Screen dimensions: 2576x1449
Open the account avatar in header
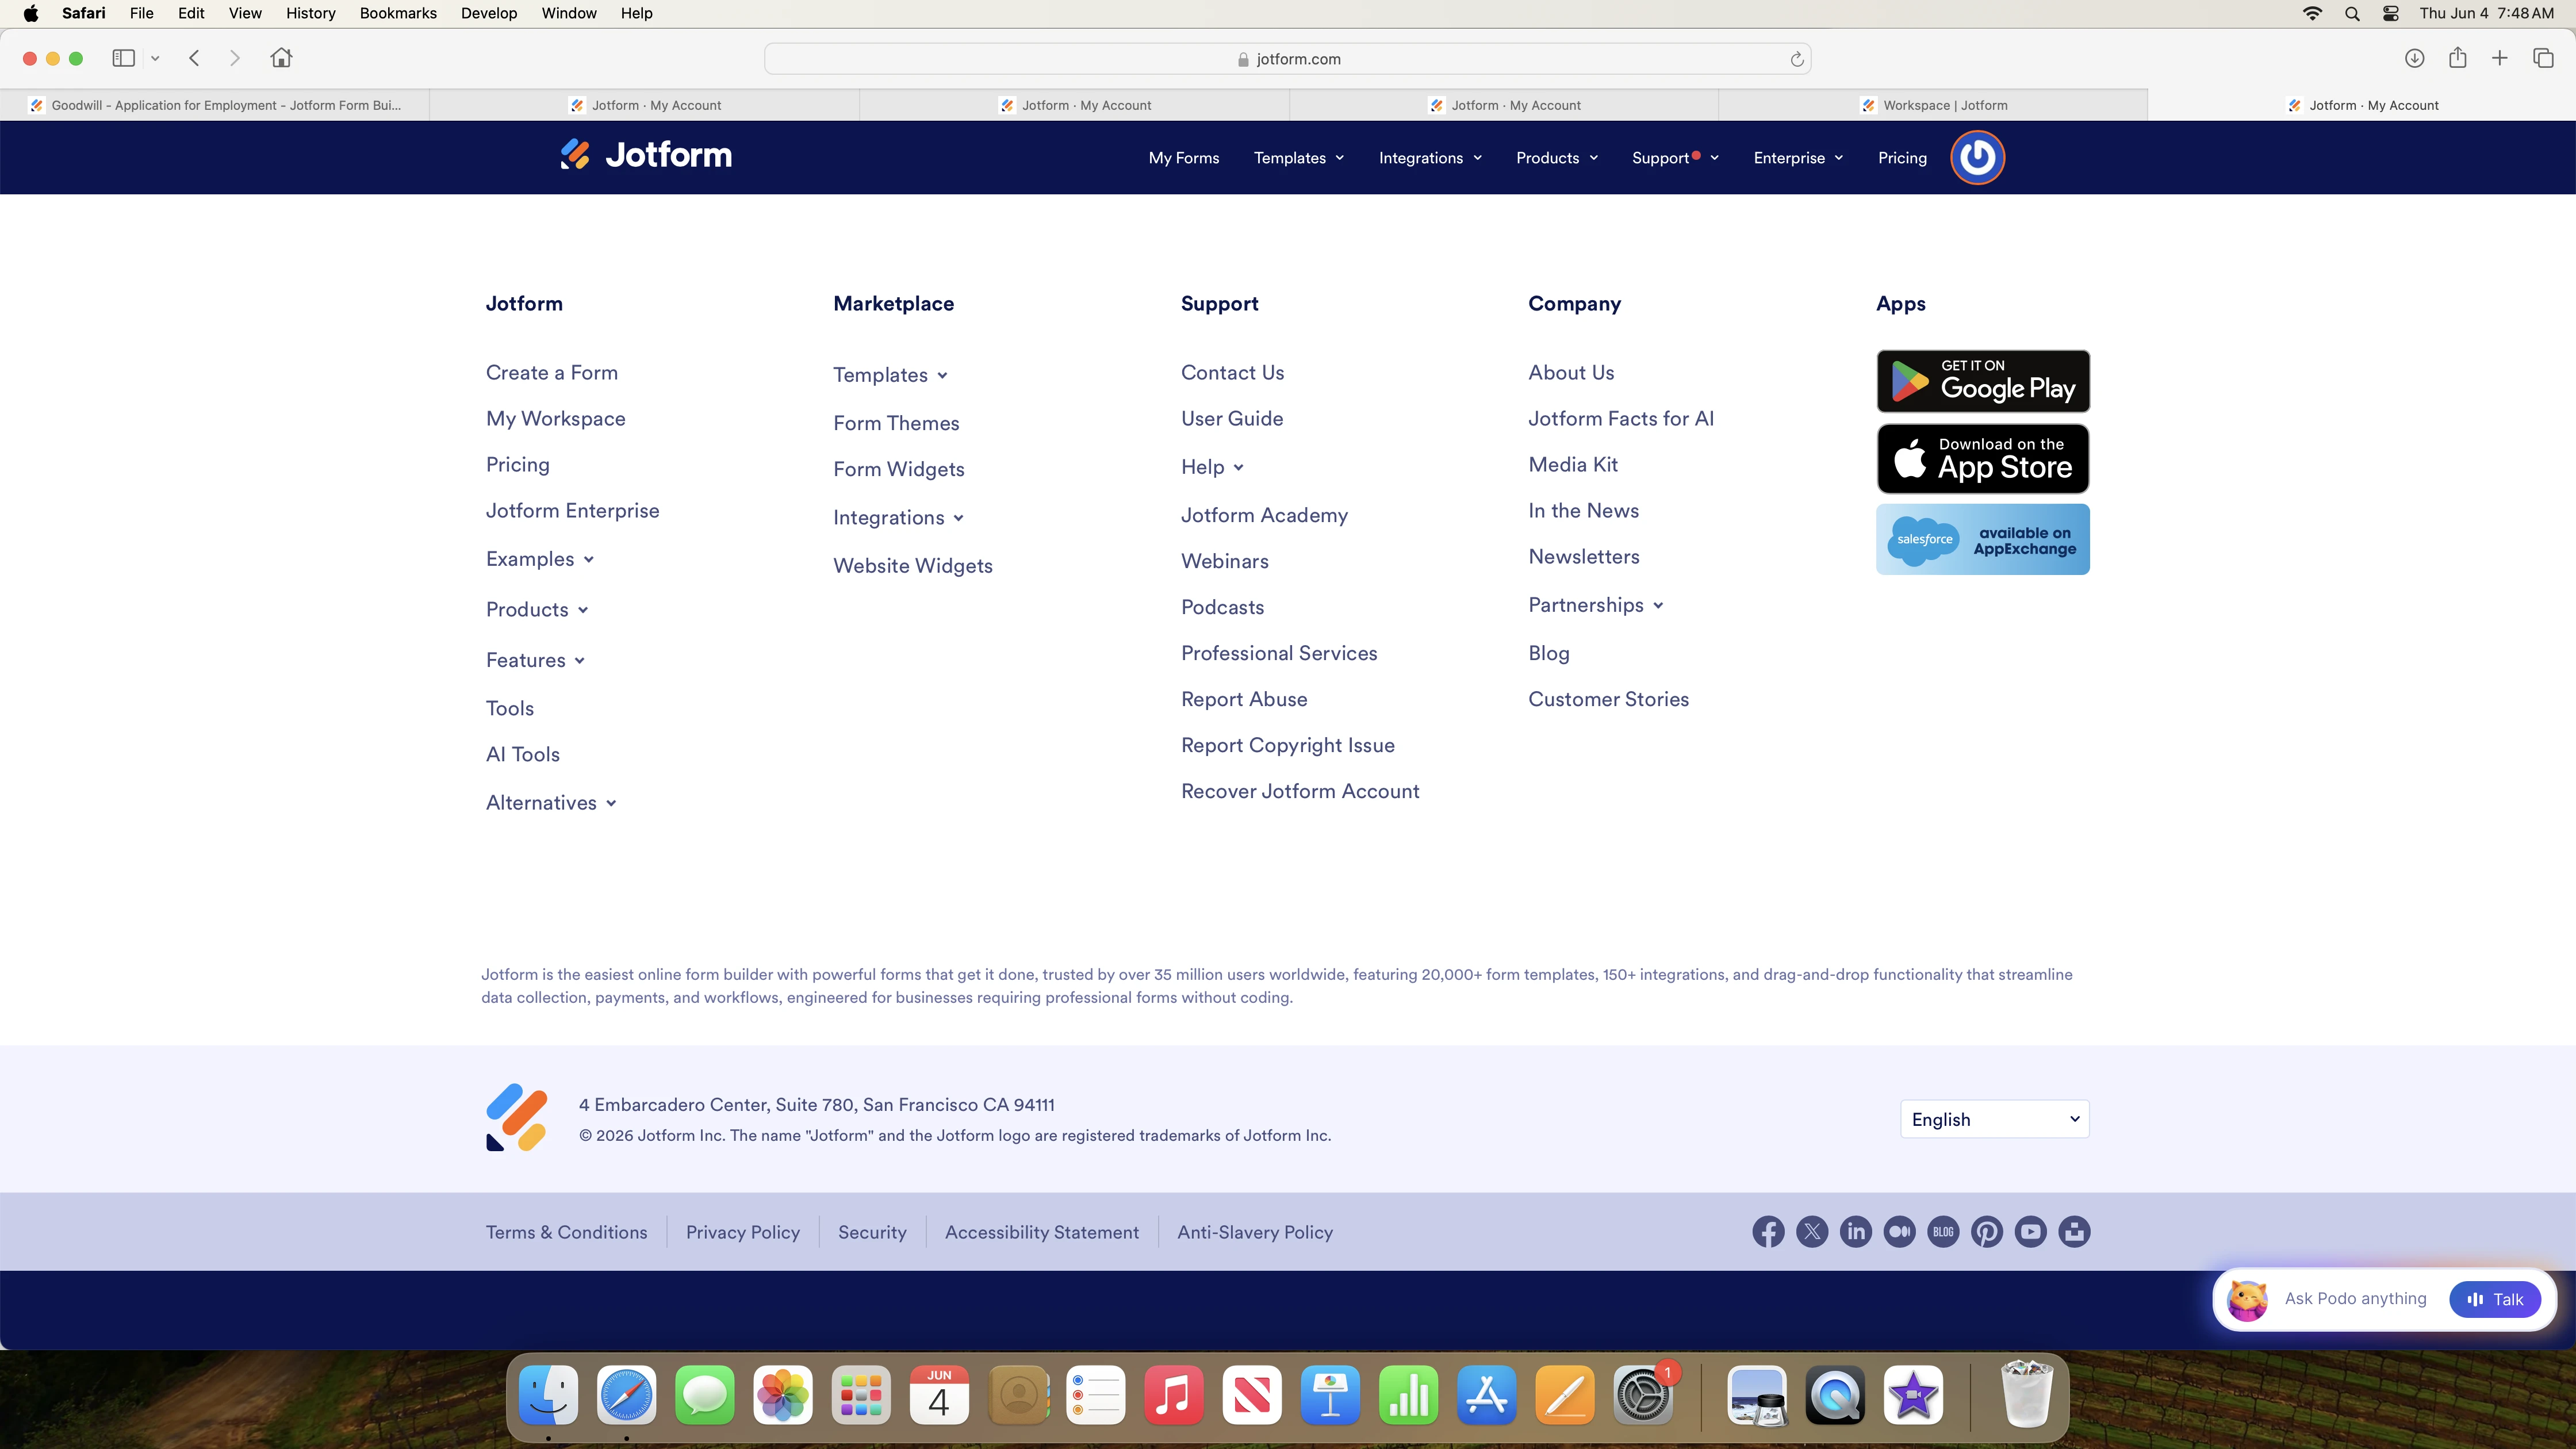[x=1977, y=157]
